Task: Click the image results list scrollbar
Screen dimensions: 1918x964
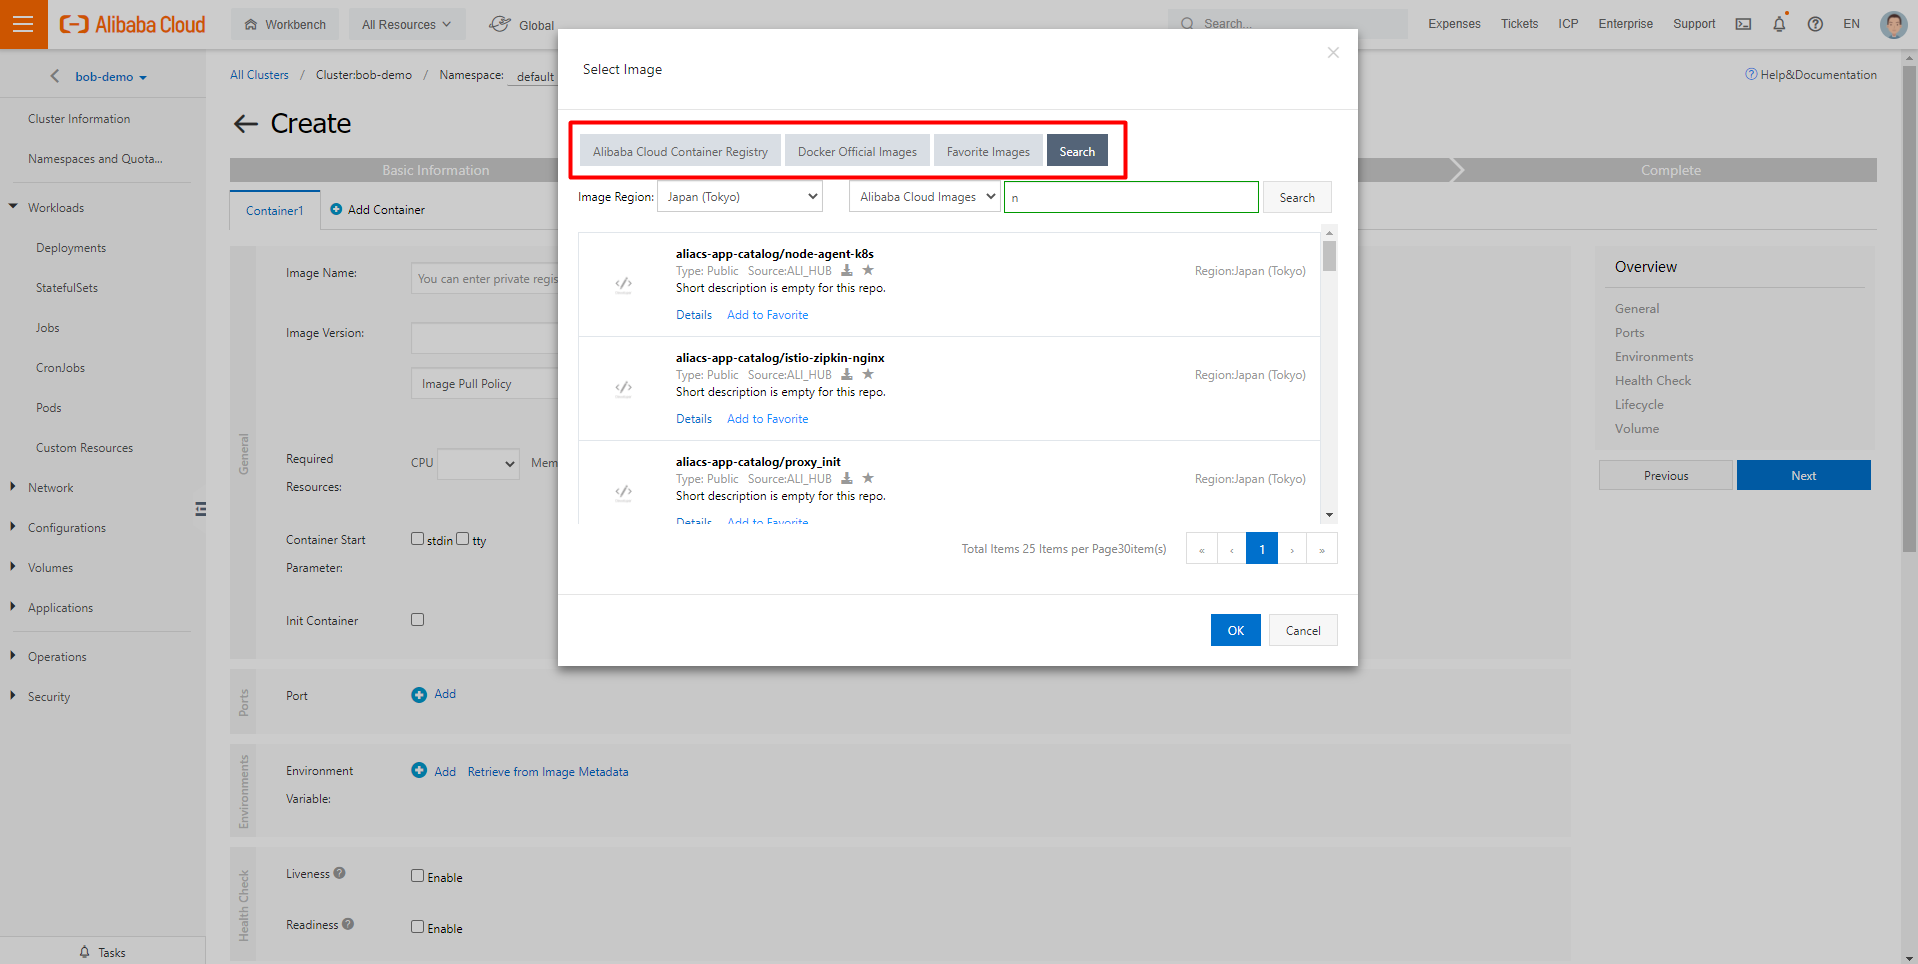Action: click(1329, 257)
